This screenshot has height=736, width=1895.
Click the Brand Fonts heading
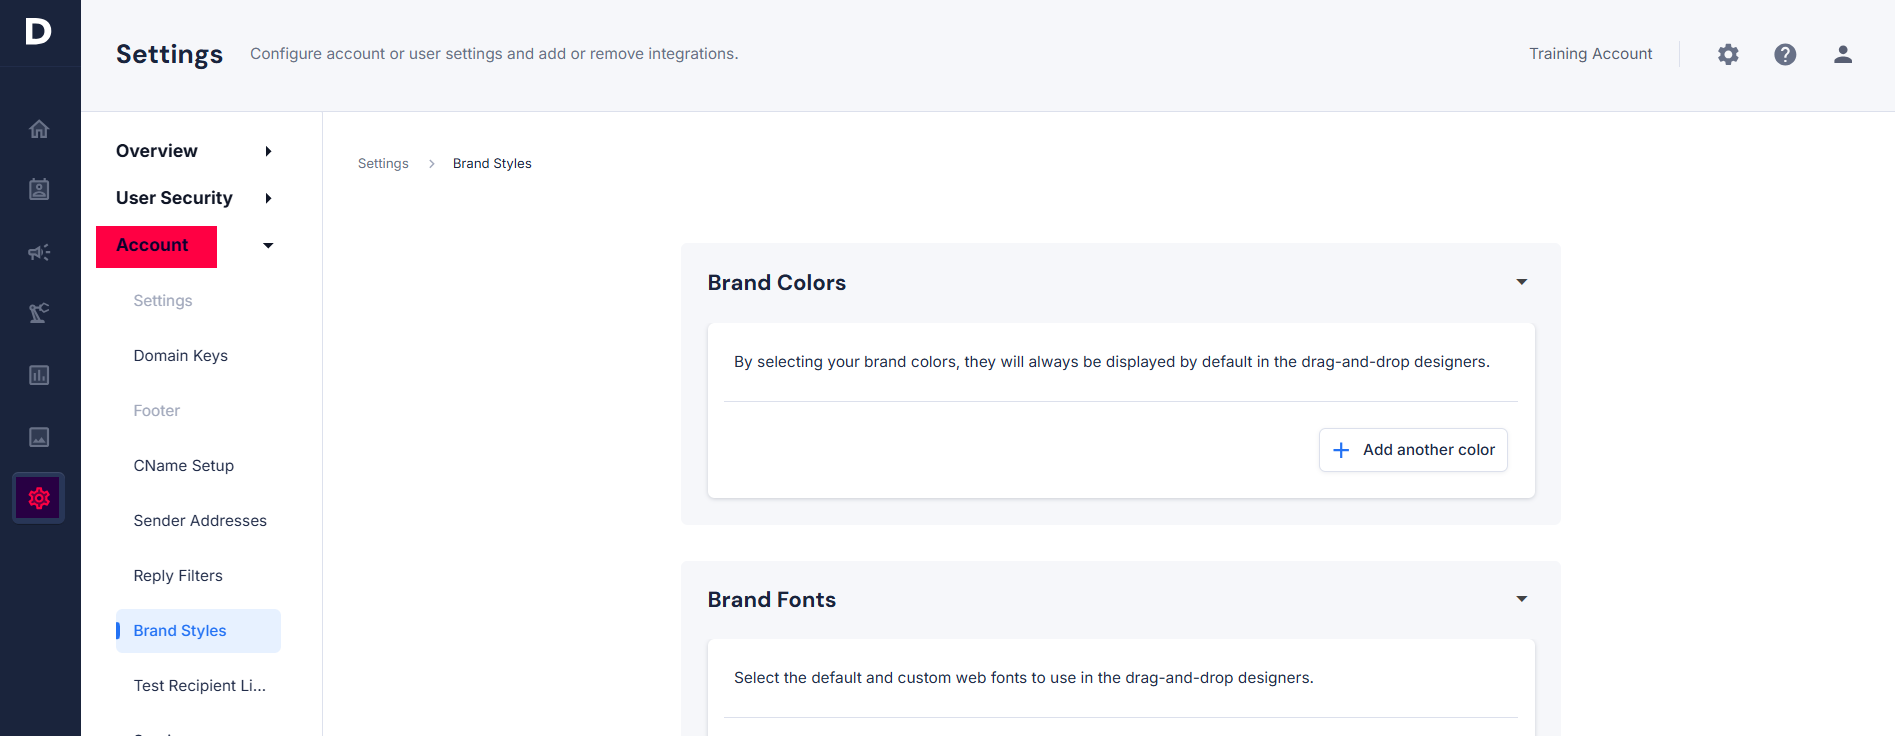[x=772, y=600]
